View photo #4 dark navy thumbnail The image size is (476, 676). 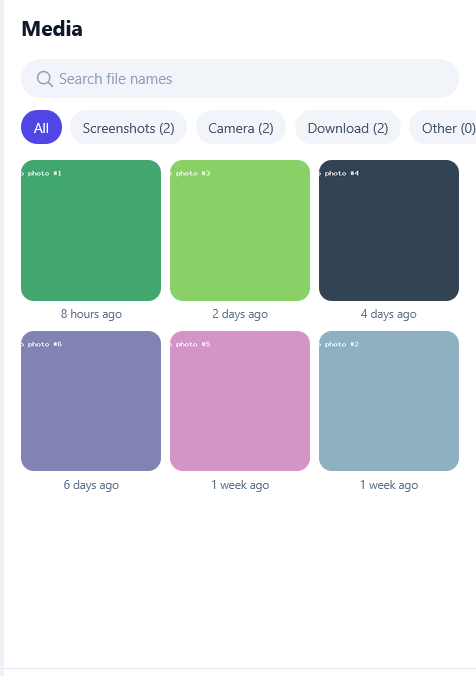[x=389, y=231]
